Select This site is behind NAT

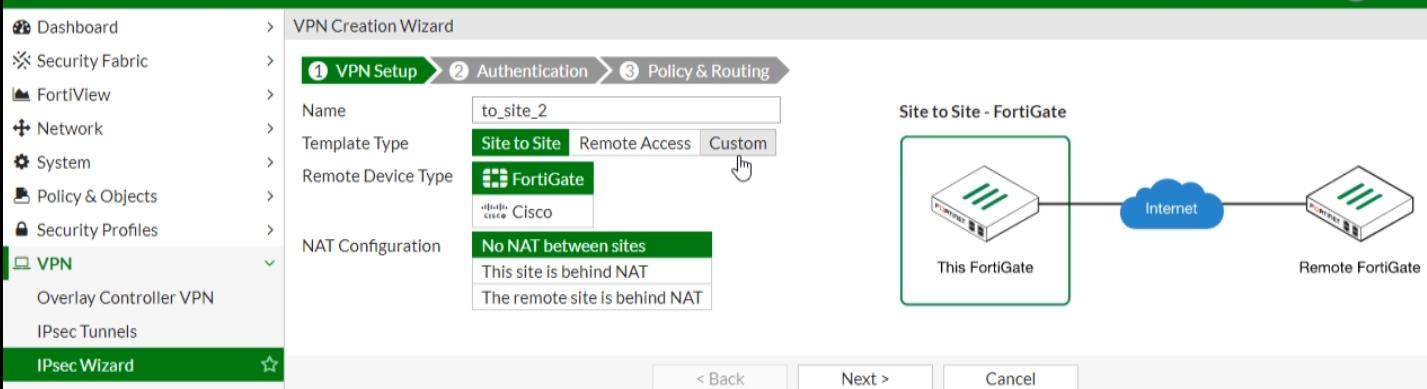pos(592,271)
